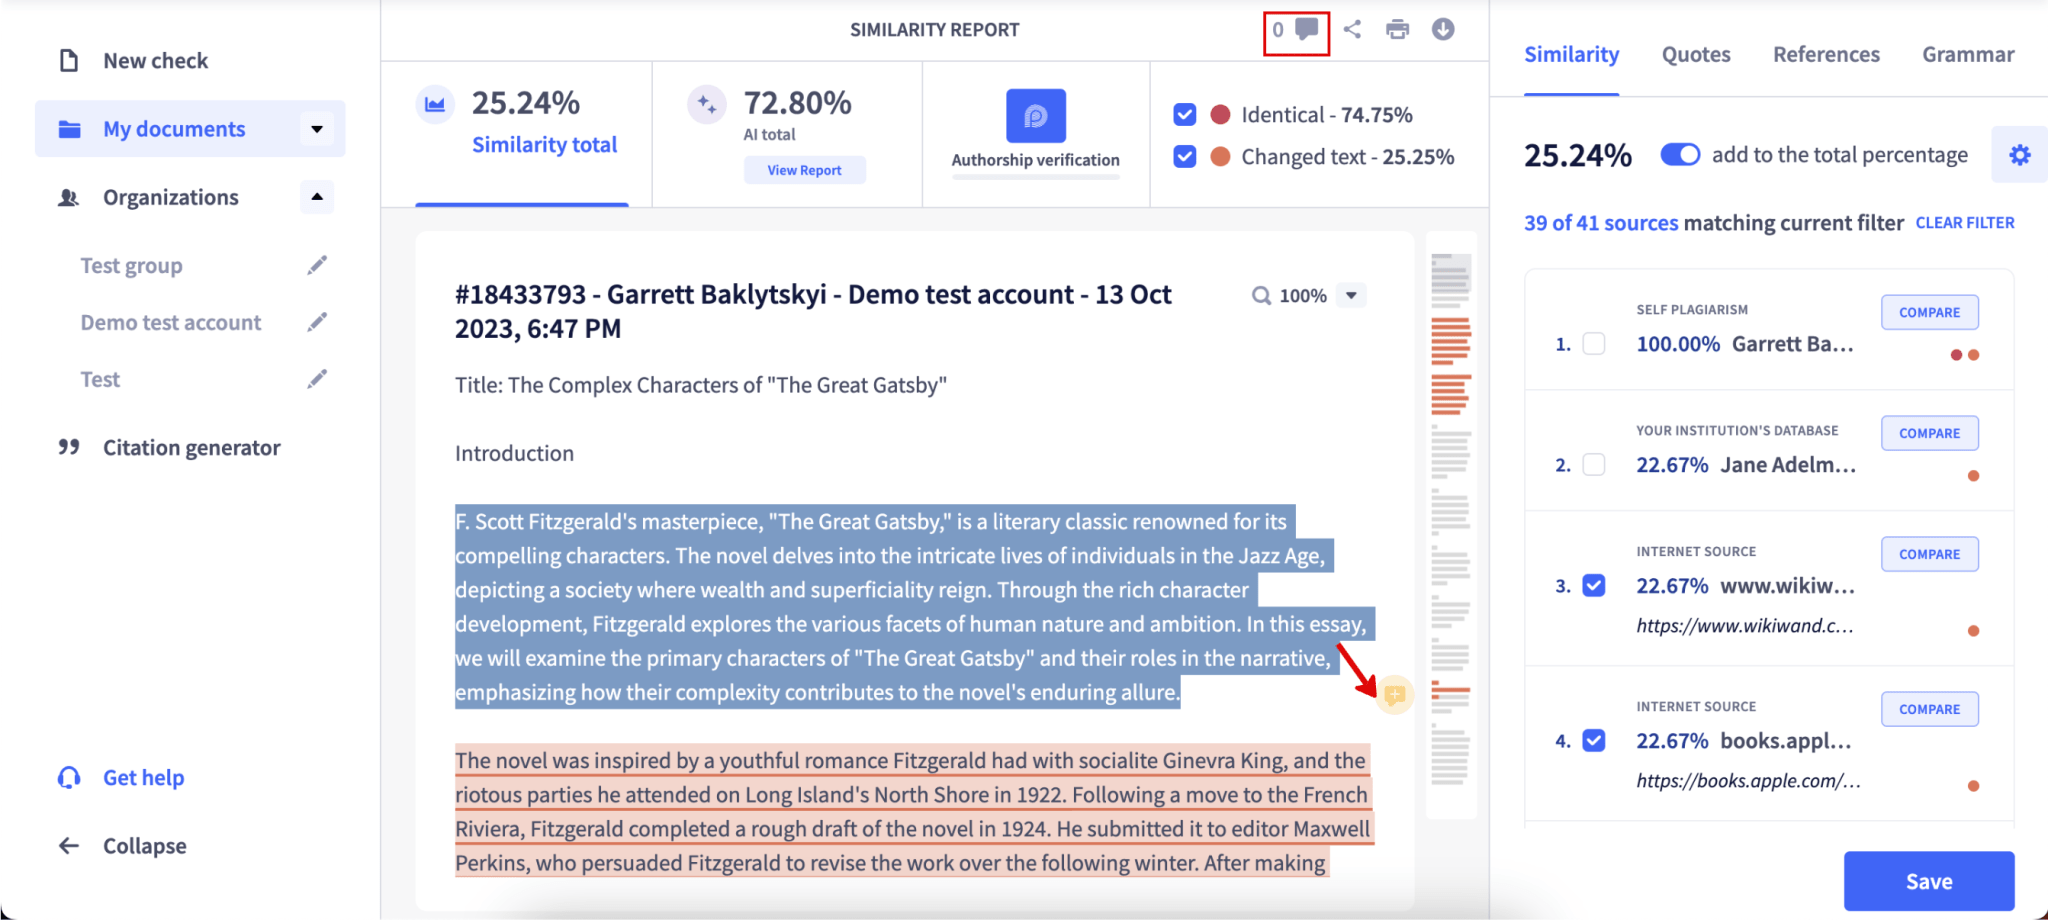Switch to the Grammar tab

tap(1966, 54)
